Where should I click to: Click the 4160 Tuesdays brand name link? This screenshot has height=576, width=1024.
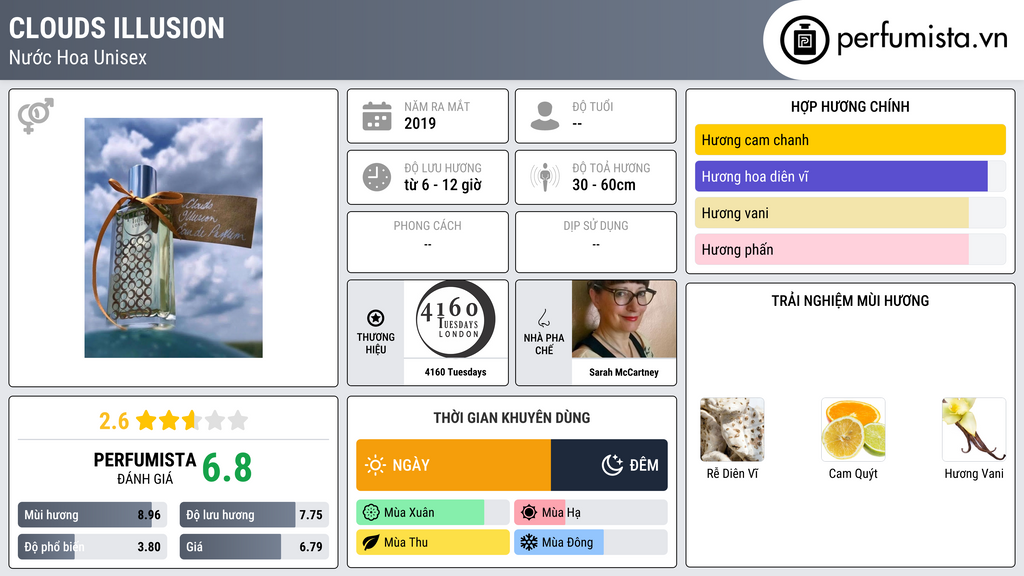click(456, 372)
